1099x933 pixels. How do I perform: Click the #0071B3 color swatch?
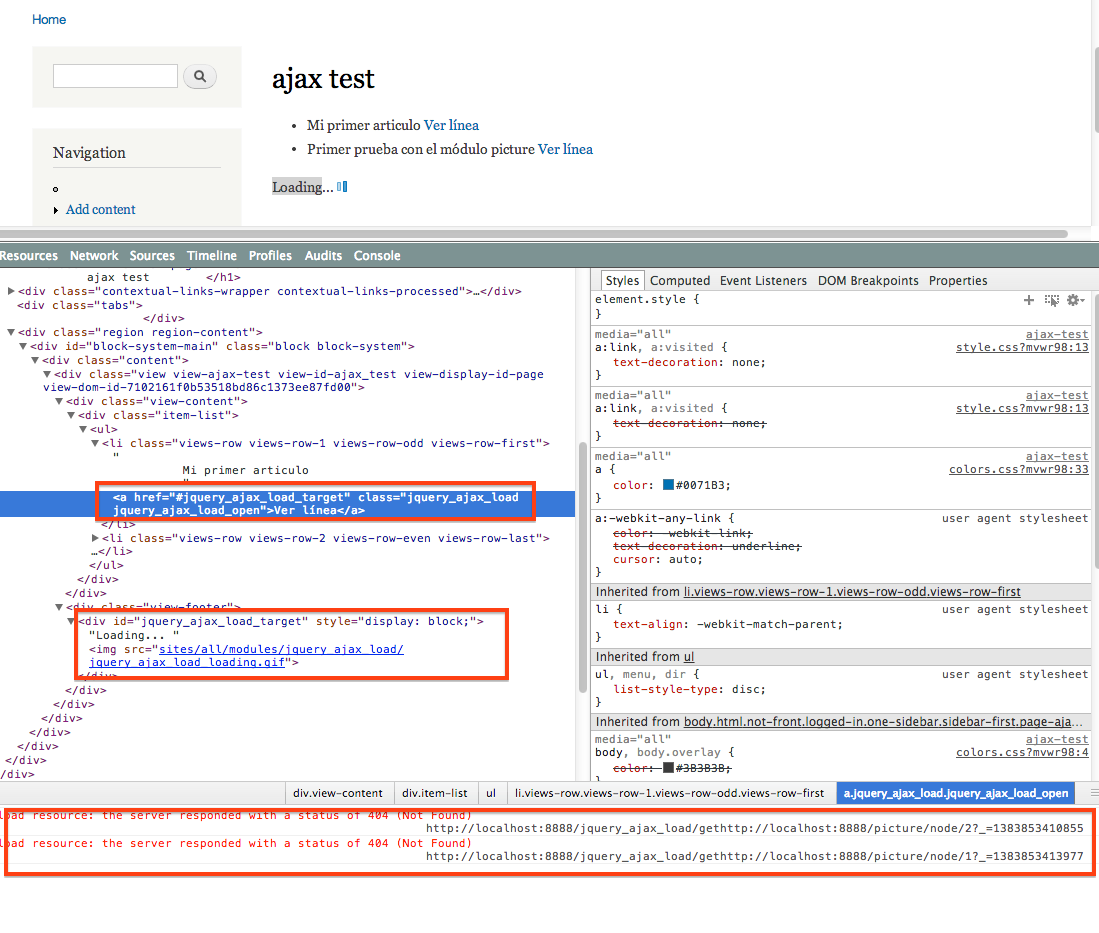[x=669, y=485]
